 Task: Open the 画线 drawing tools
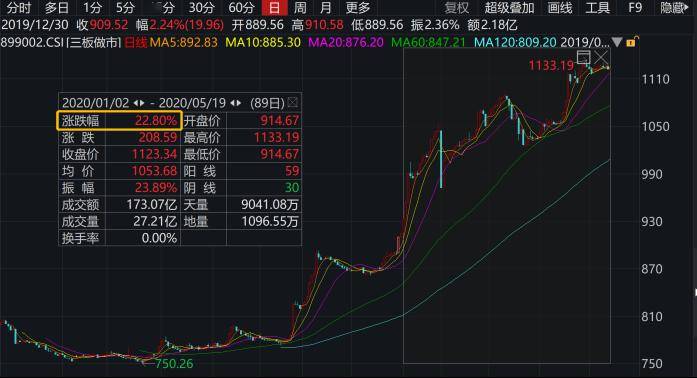560,8
